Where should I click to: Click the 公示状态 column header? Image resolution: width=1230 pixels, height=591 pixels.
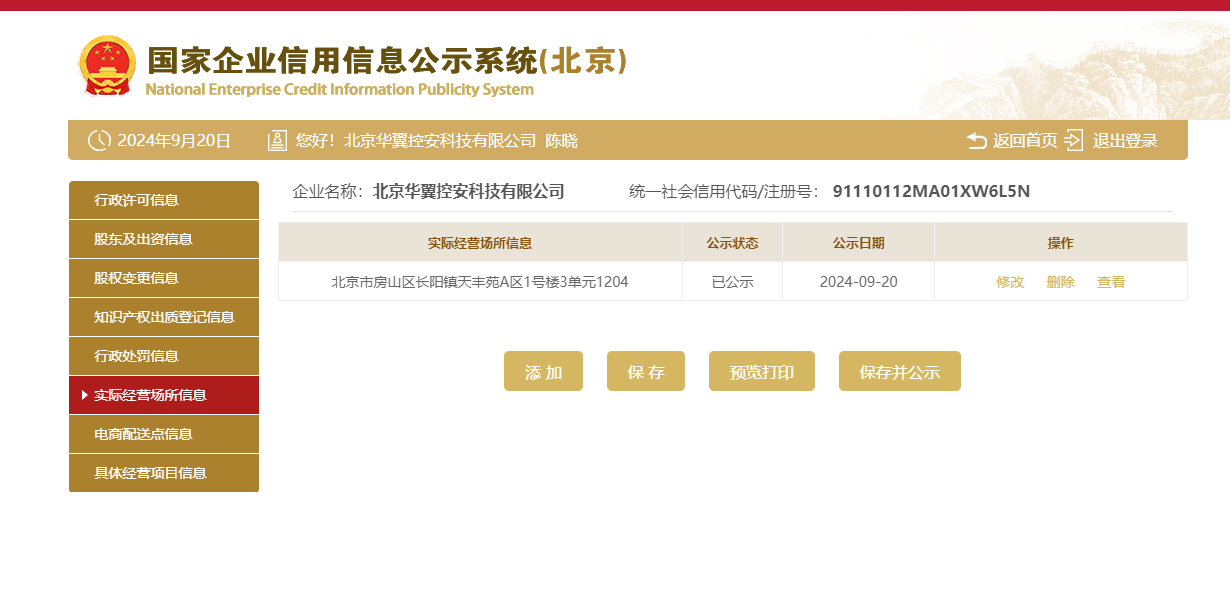pos(732,243)
